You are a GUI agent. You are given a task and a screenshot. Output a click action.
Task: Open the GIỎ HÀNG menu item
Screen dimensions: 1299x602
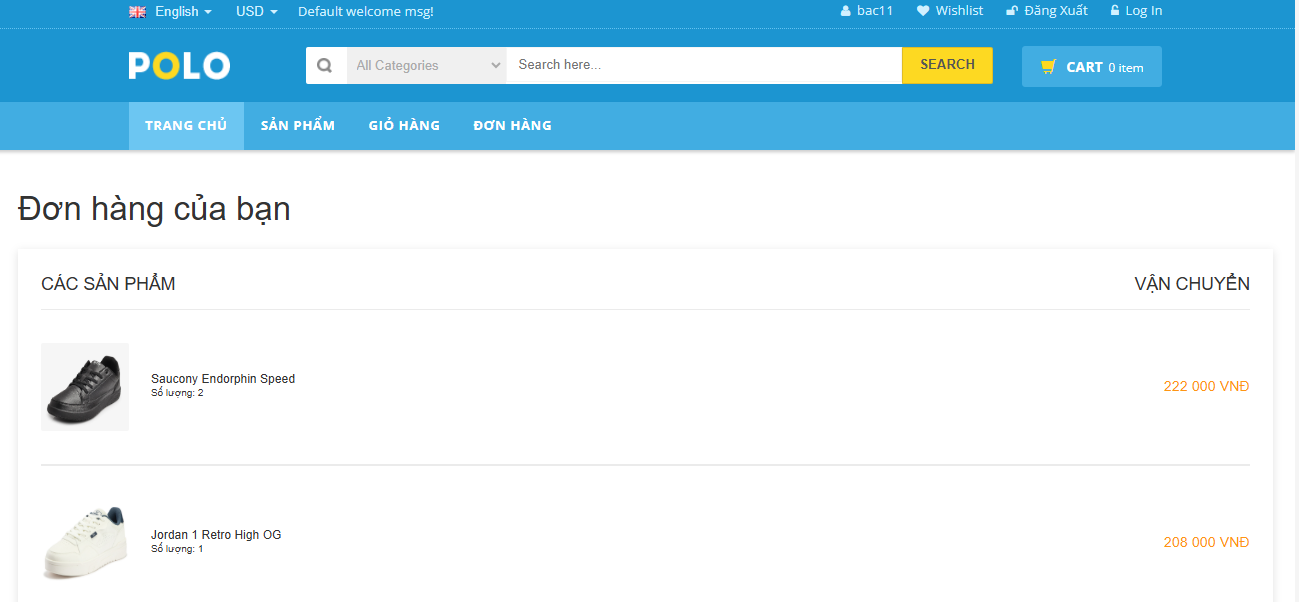404,126
